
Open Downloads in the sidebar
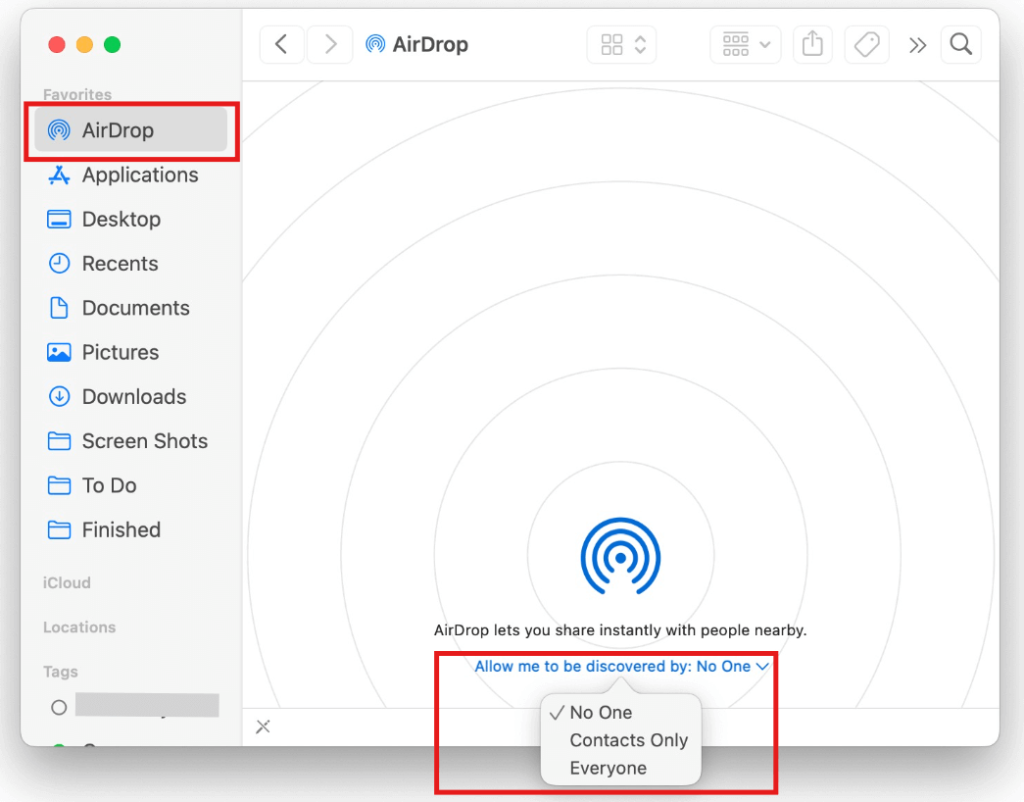pos(131,397)
